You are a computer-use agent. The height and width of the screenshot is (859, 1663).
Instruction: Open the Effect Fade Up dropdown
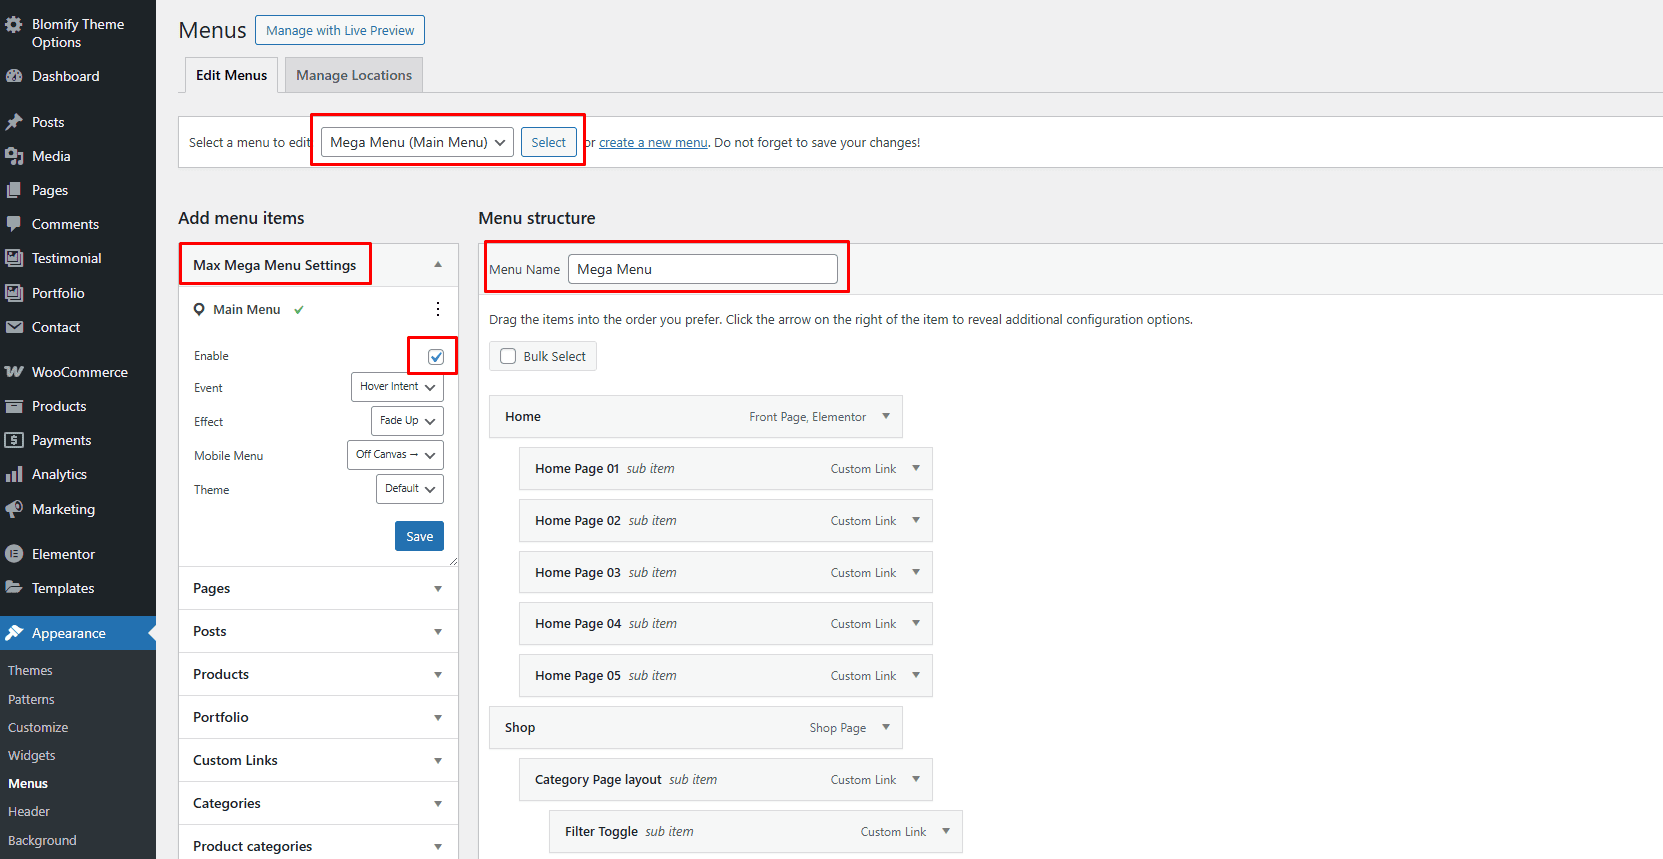click(407, 421)
